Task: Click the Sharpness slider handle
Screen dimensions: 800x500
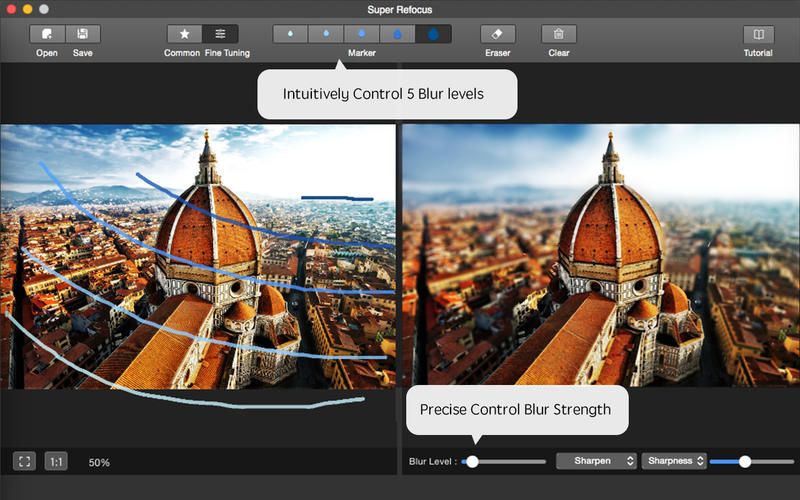Action: 745,461
